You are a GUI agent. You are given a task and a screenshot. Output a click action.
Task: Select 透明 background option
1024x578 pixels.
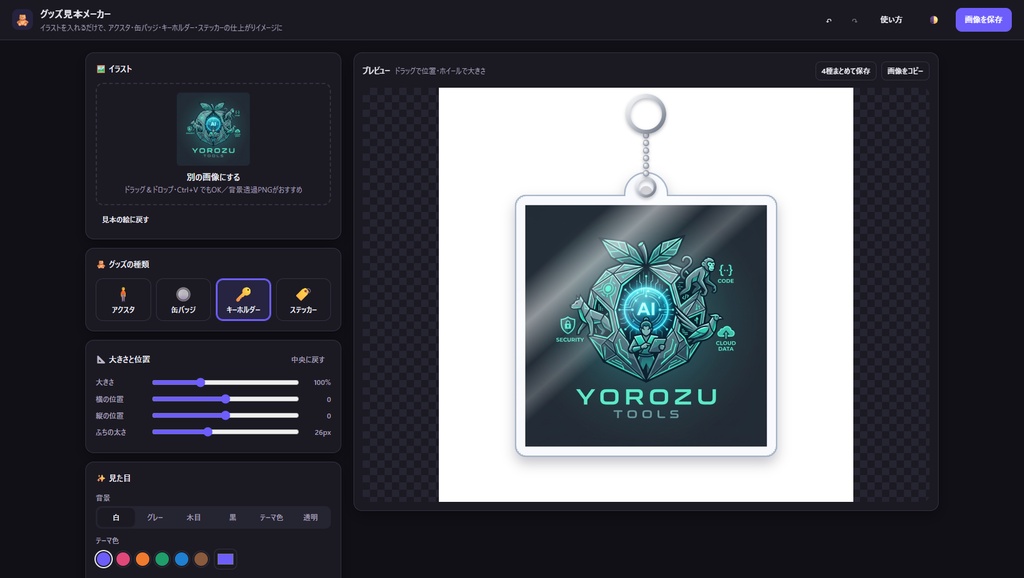[x=310, y=517]
